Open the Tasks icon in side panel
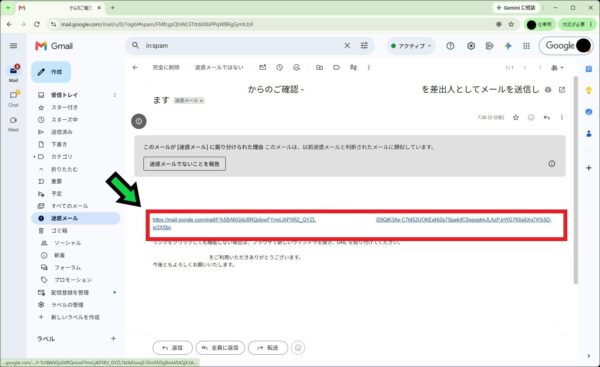This screenshot has width=600, height=367. pyautogui.click(x=589, y=112)
